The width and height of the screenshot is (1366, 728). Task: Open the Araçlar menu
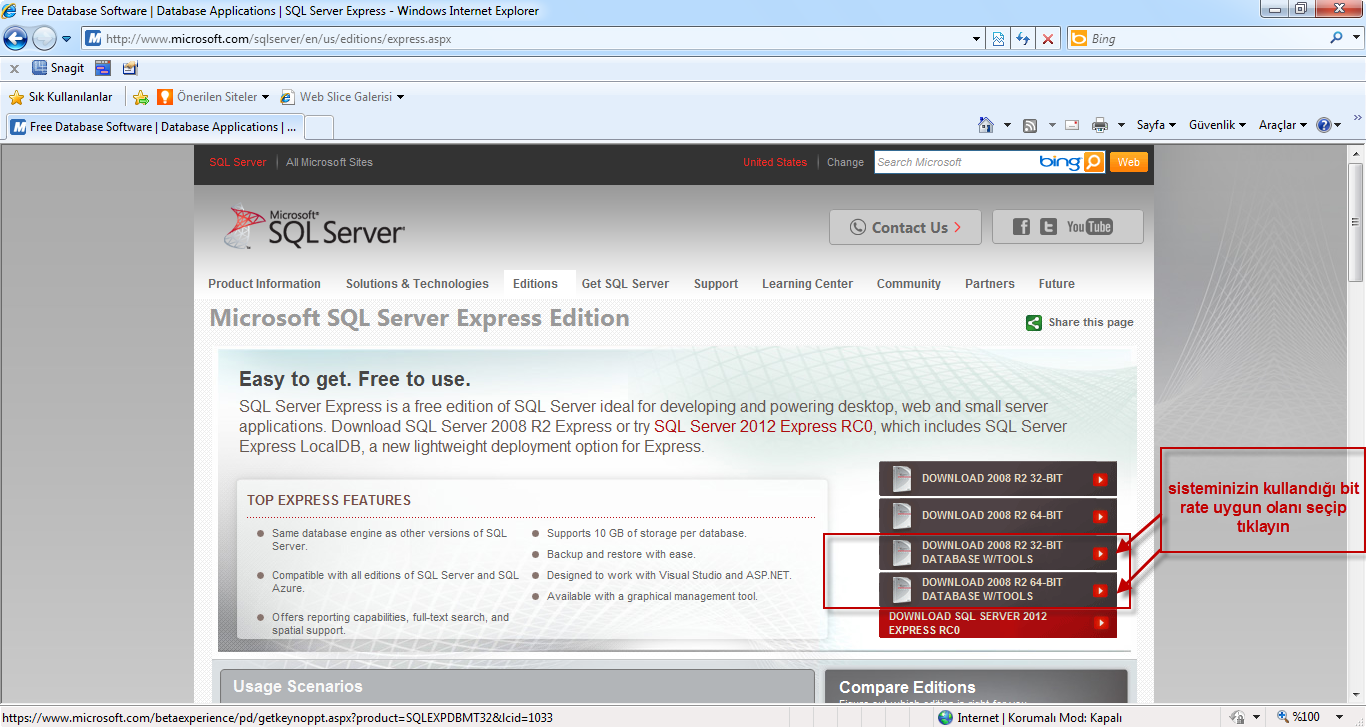click(x=1283, y=125)
